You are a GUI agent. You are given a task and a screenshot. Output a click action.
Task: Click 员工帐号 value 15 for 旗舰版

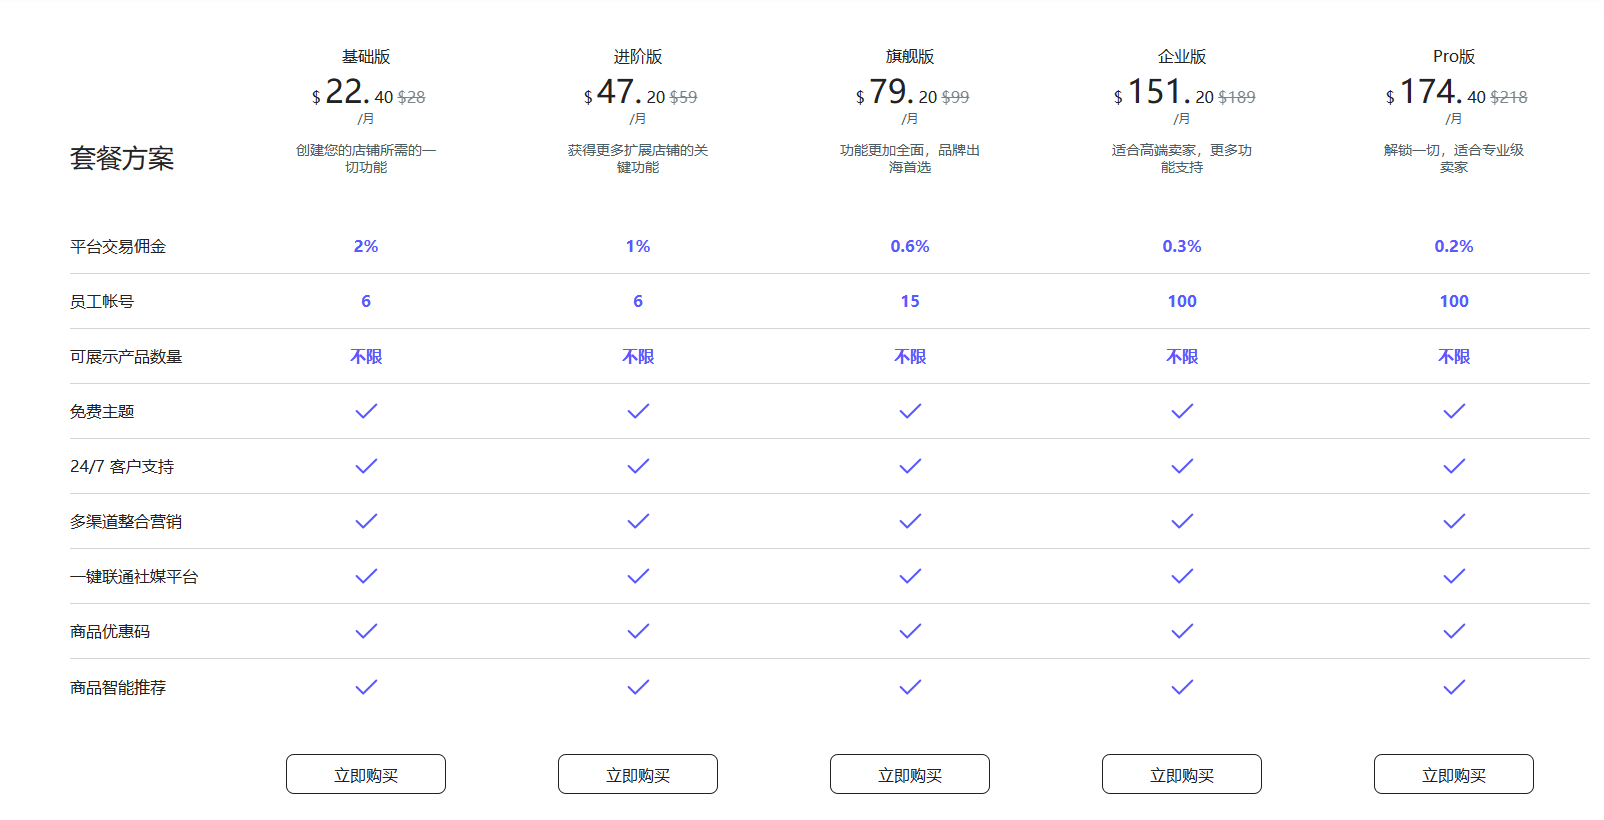(x=910, y=301)
